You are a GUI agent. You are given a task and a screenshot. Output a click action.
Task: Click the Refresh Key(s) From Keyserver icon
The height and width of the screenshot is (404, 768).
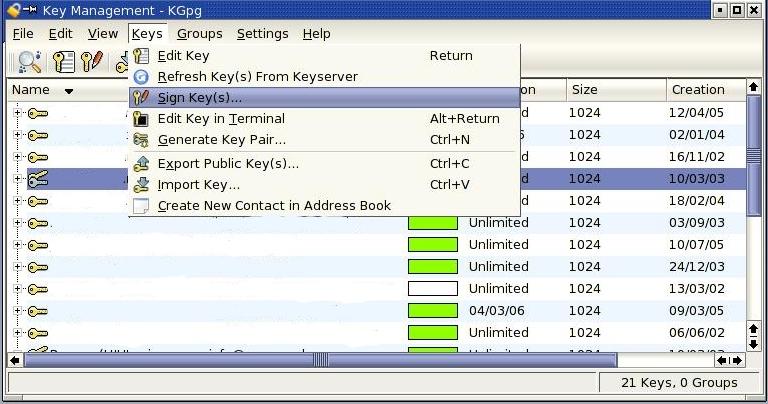coord(141,77)
